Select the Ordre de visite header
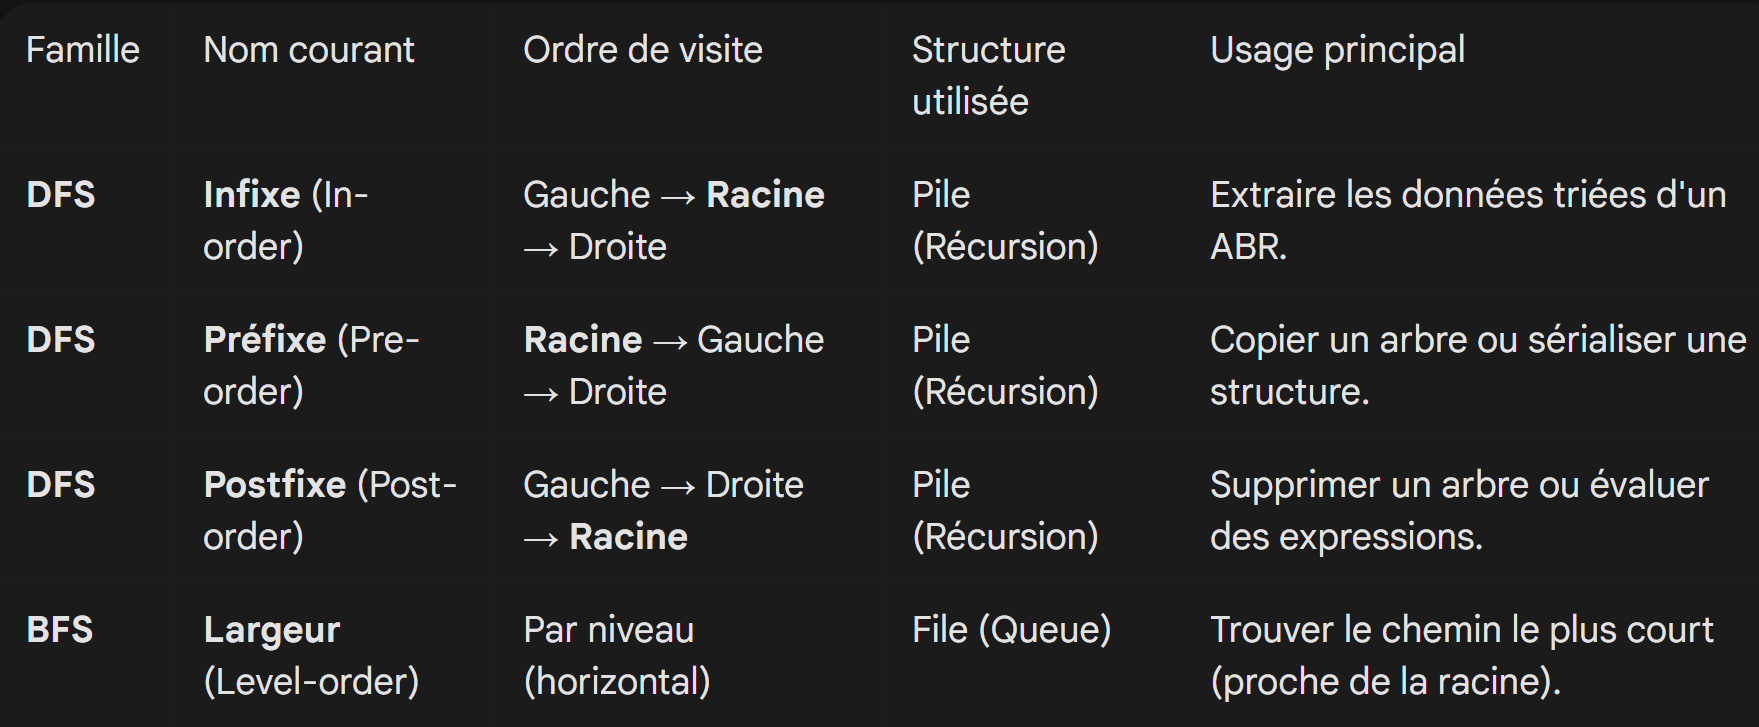This screenshot has height=727, width=1759. [642, 50]
